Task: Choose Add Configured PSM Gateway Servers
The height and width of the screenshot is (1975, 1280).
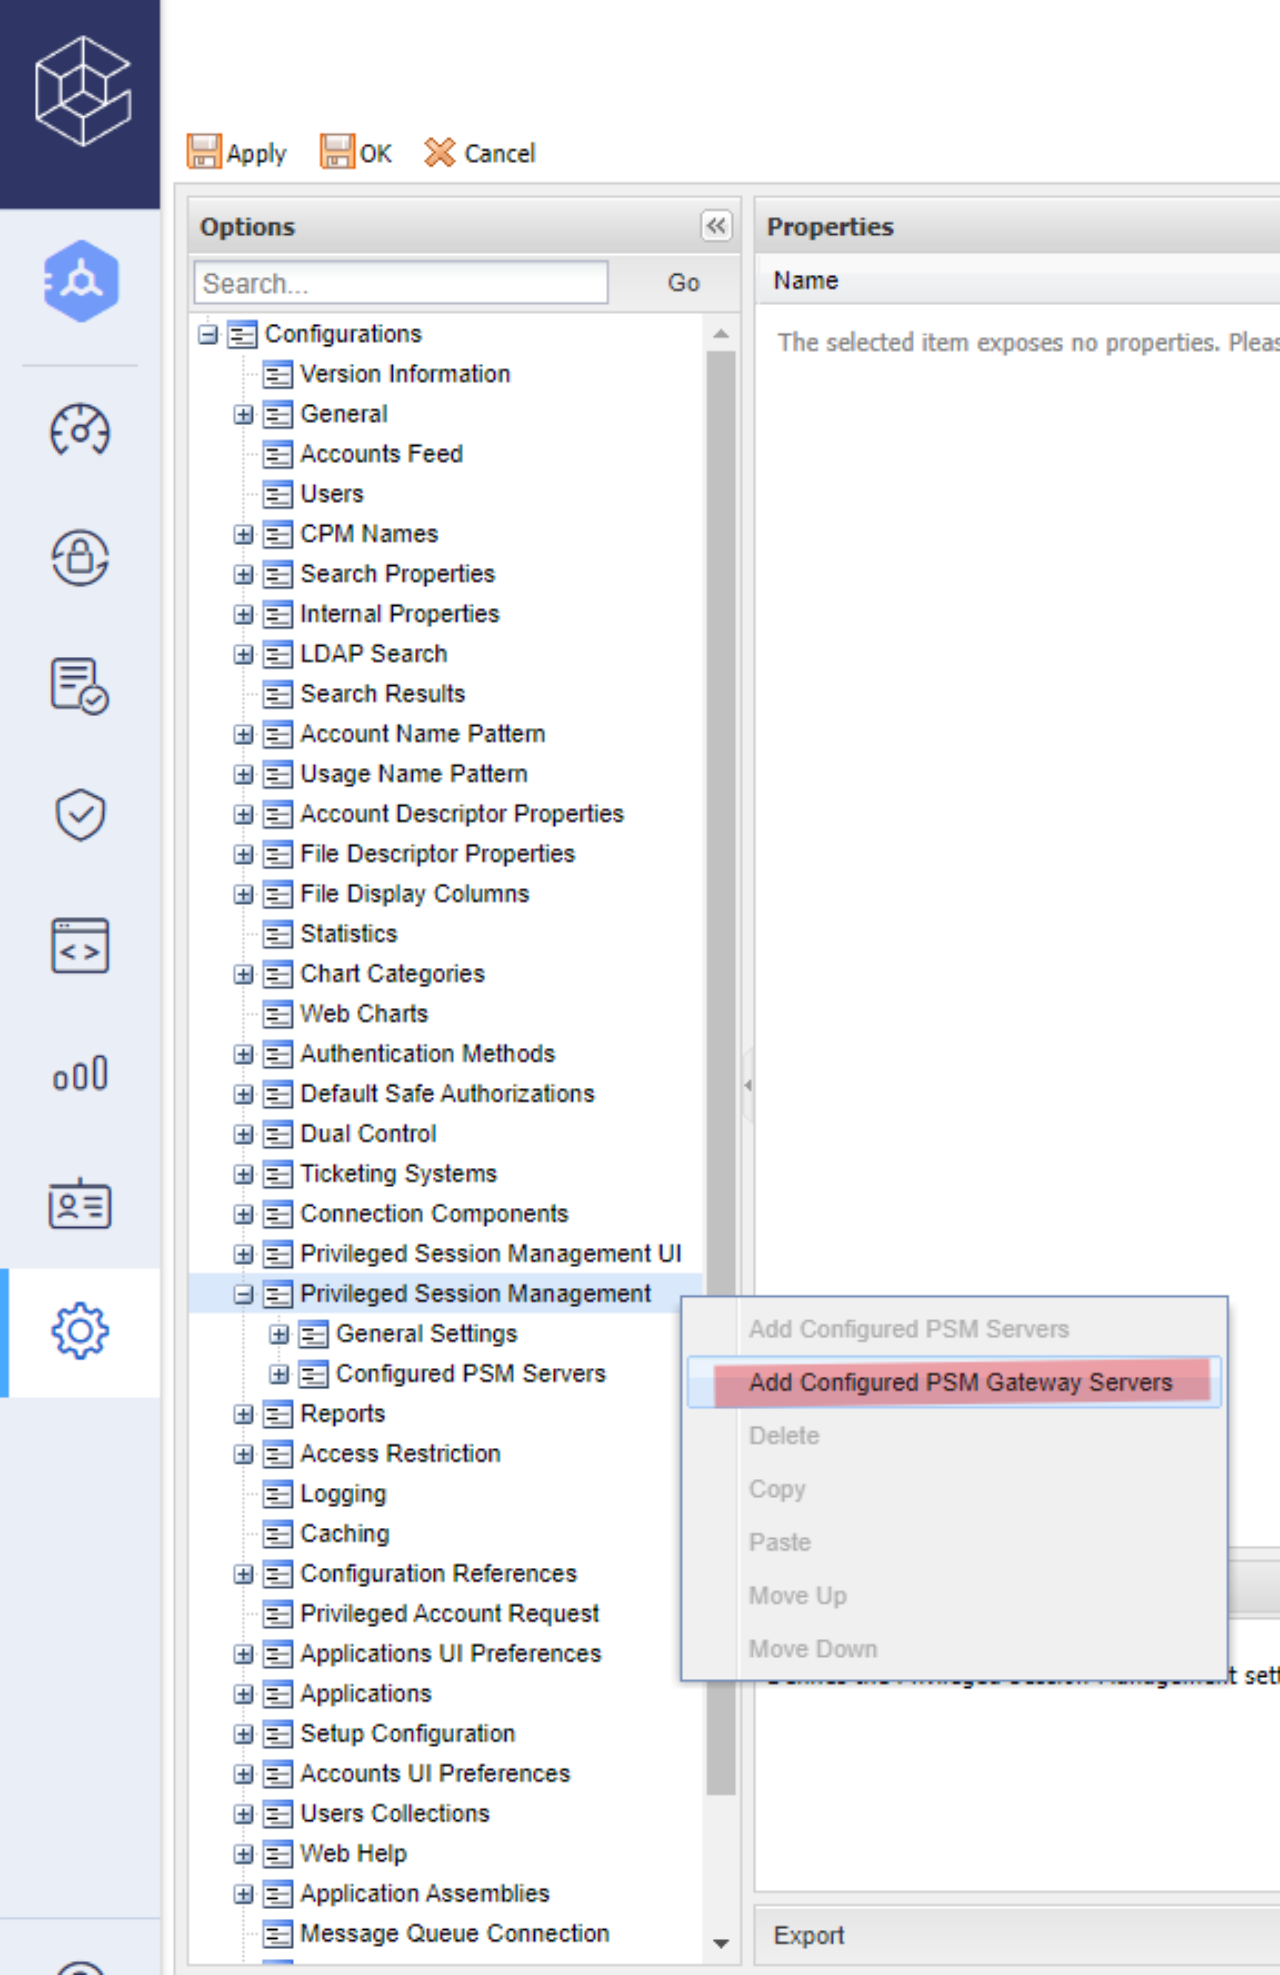Action: (960, 1382)
